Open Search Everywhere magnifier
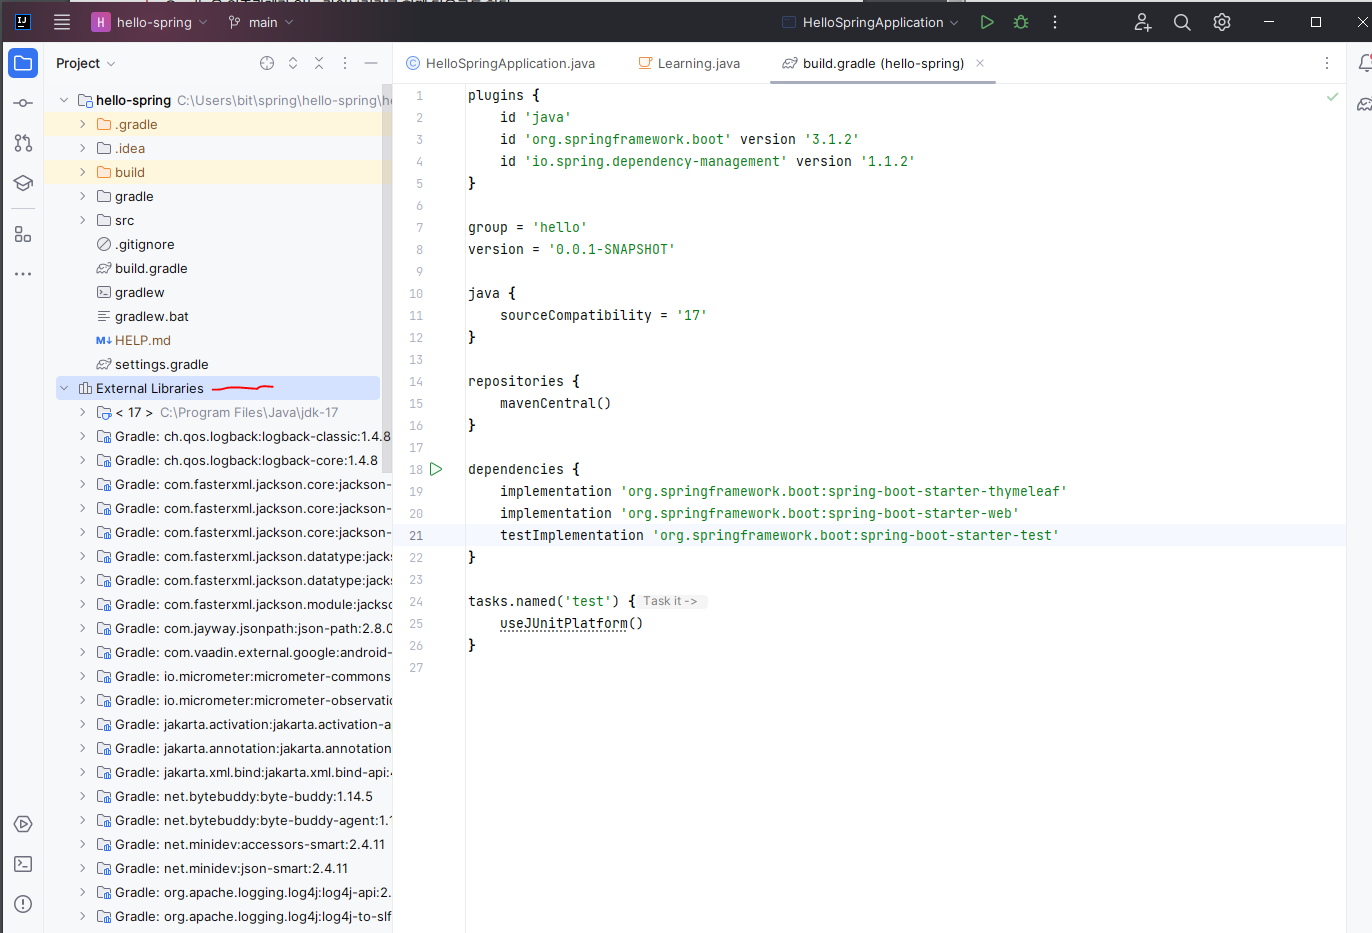The width and height of the screenshot is (1372, 933). point(1182,22)
